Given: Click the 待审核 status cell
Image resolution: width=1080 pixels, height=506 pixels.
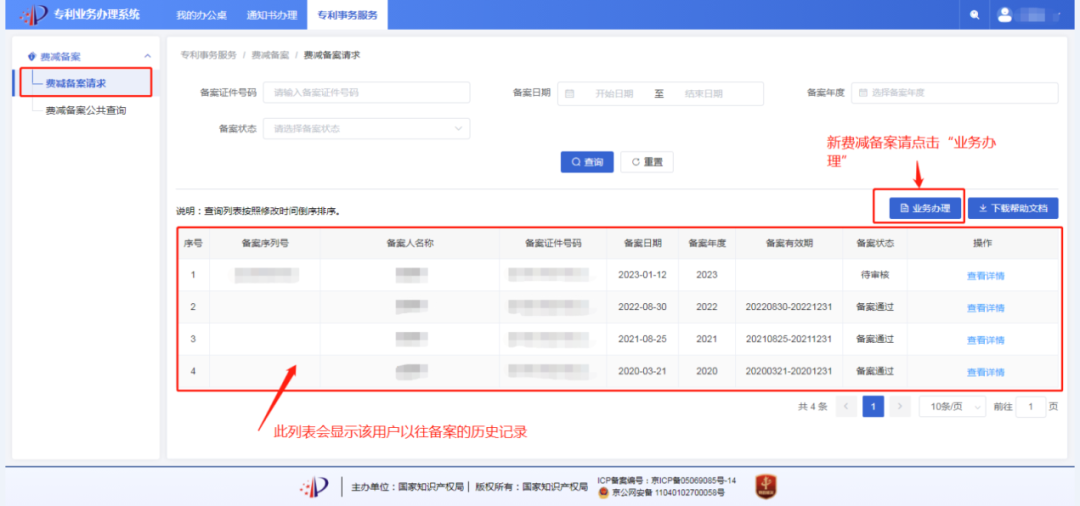Looking at the screenshot, I should [x=875, y=275].
